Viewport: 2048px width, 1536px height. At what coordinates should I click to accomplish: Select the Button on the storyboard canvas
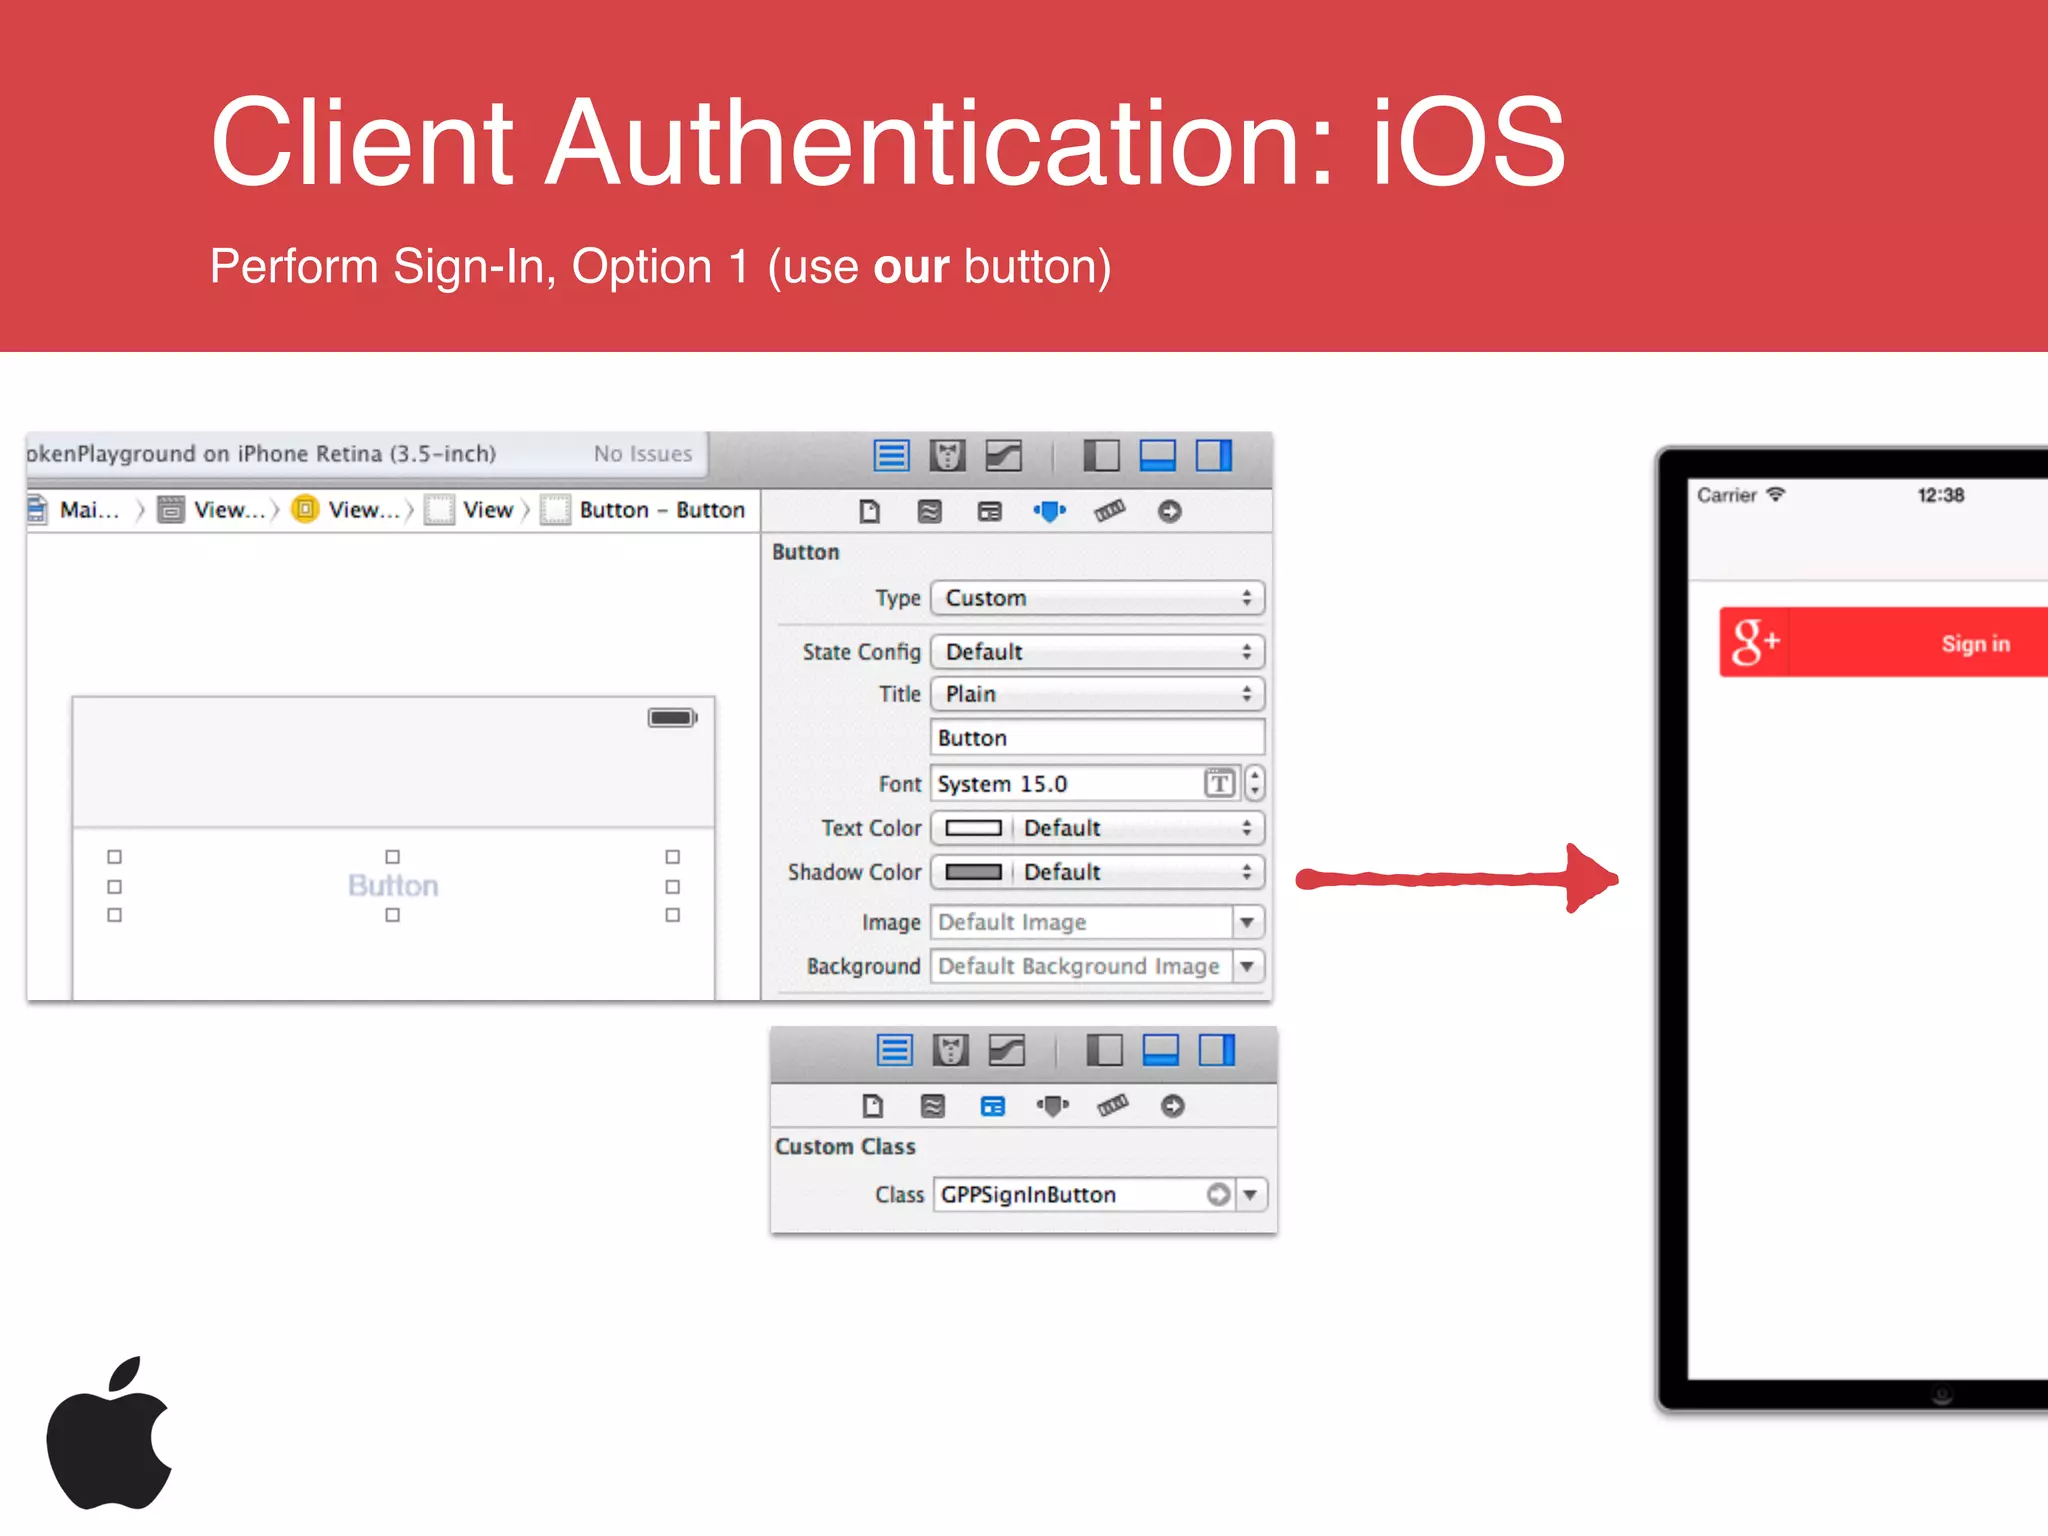393,886
